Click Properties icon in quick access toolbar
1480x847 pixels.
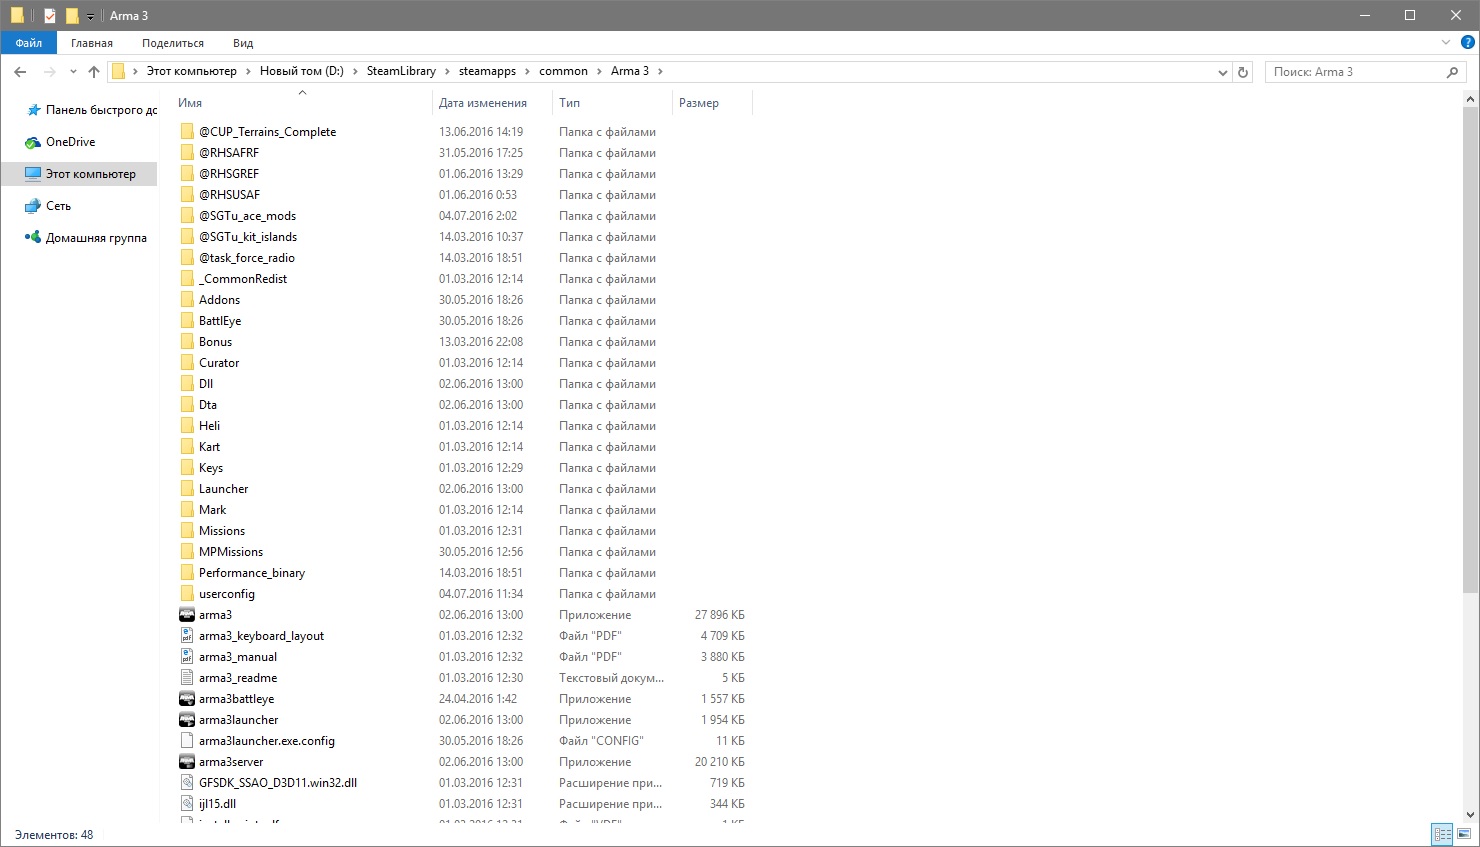[49, 16]
